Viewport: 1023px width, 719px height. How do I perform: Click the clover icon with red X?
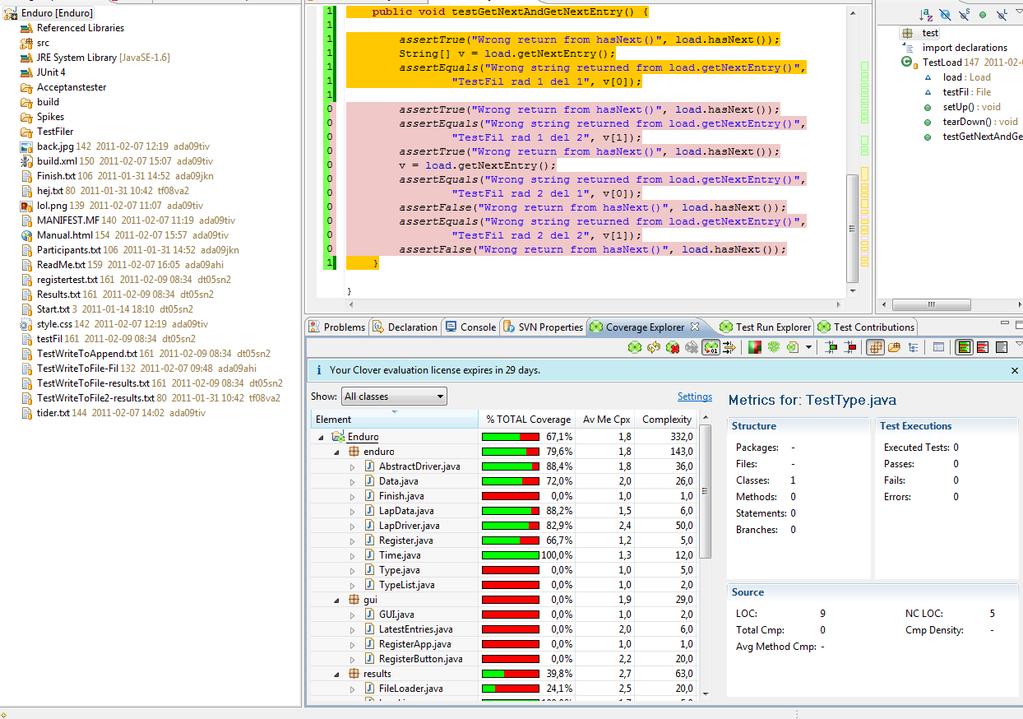coord(672,348)
